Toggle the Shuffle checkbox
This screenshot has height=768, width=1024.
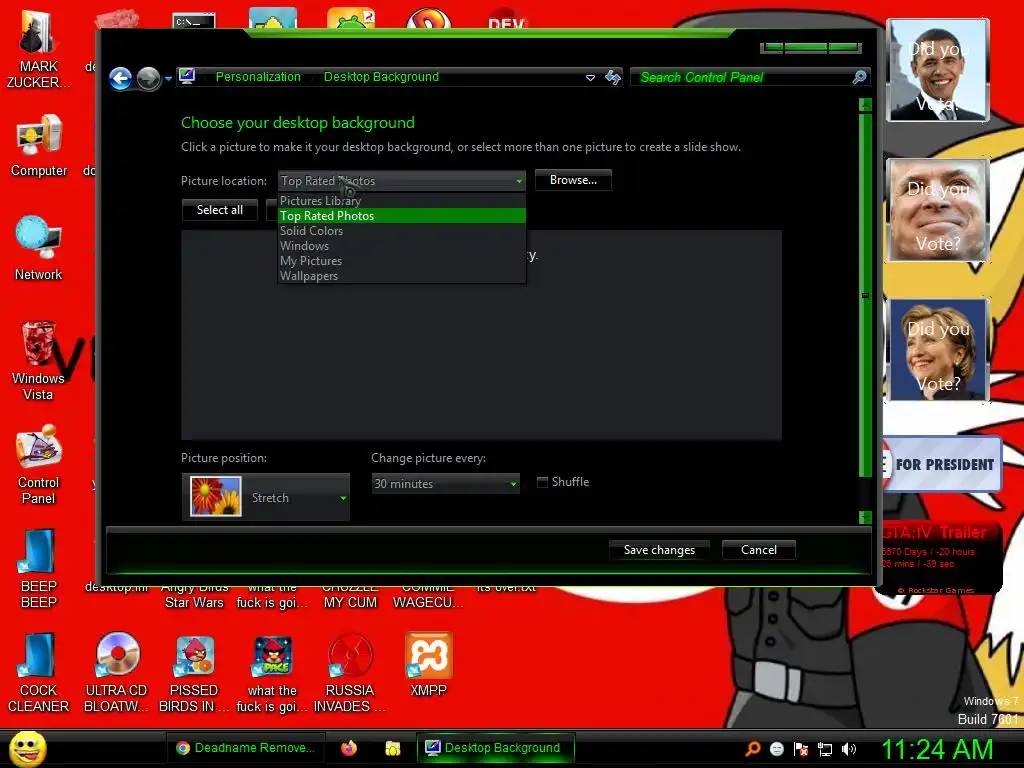tap(542, 482)
